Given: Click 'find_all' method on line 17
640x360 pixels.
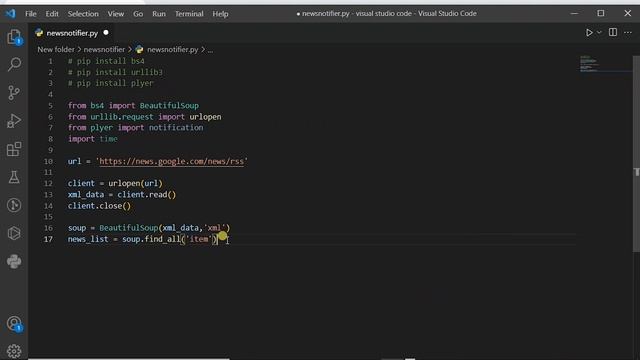Looking at the screenshot, I should coord(162,239).
